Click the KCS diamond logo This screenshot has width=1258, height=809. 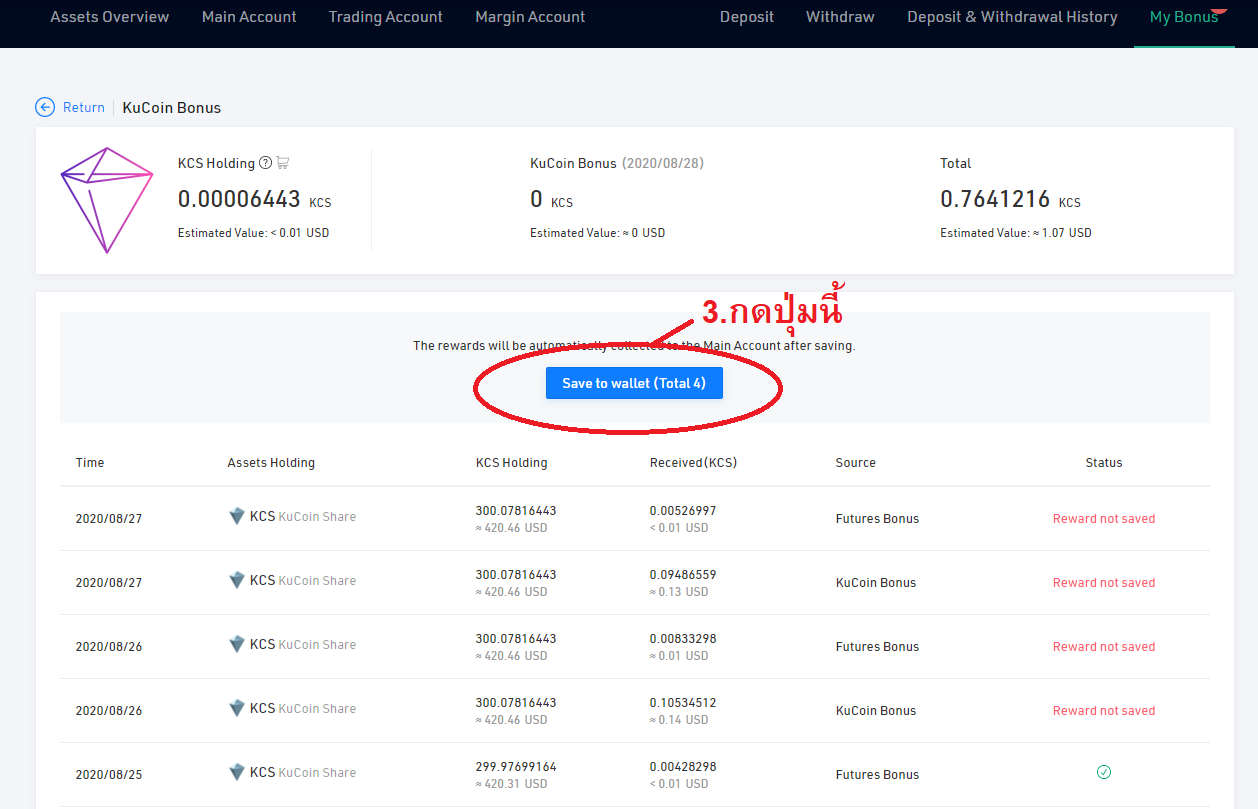pos(107,200)
